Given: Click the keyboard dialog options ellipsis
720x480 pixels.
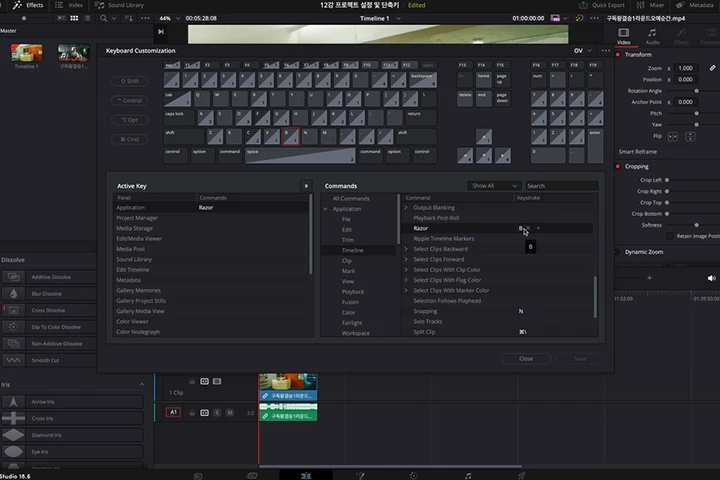Looking at the screenshot, I should tap(606, 51).
